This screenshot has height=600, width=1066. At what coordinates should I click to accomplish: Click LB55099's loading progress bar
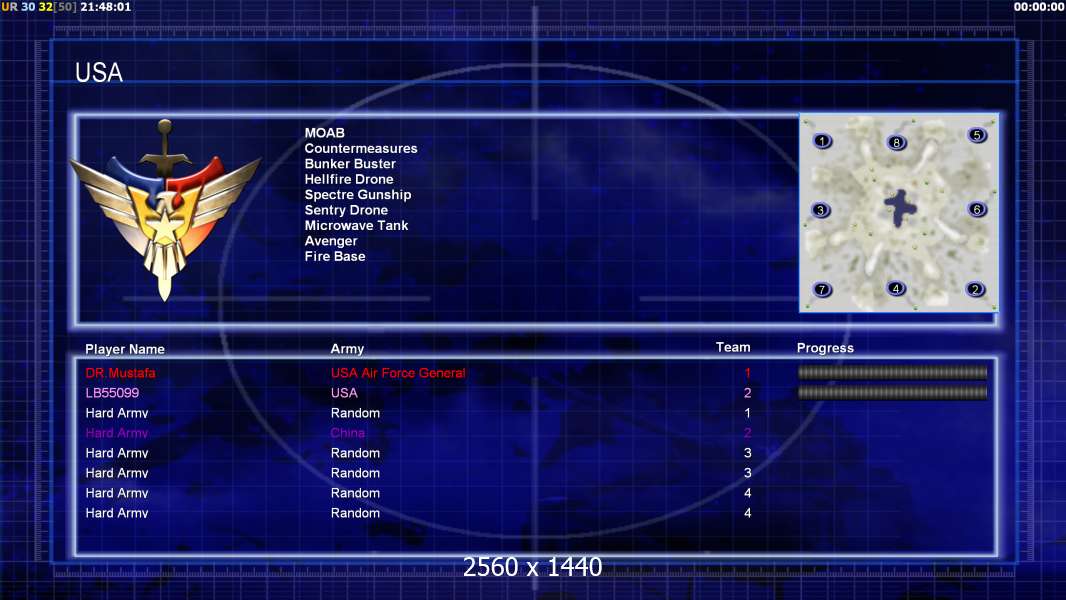point(892,393)
